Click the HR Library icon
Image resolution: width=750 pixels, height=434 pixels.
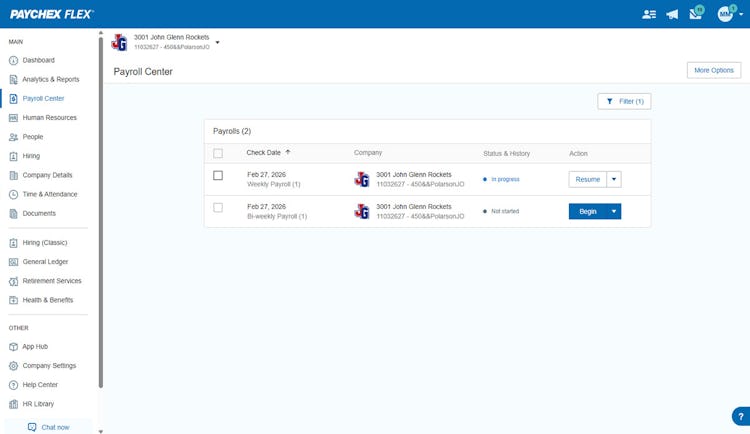coord(13,404)
